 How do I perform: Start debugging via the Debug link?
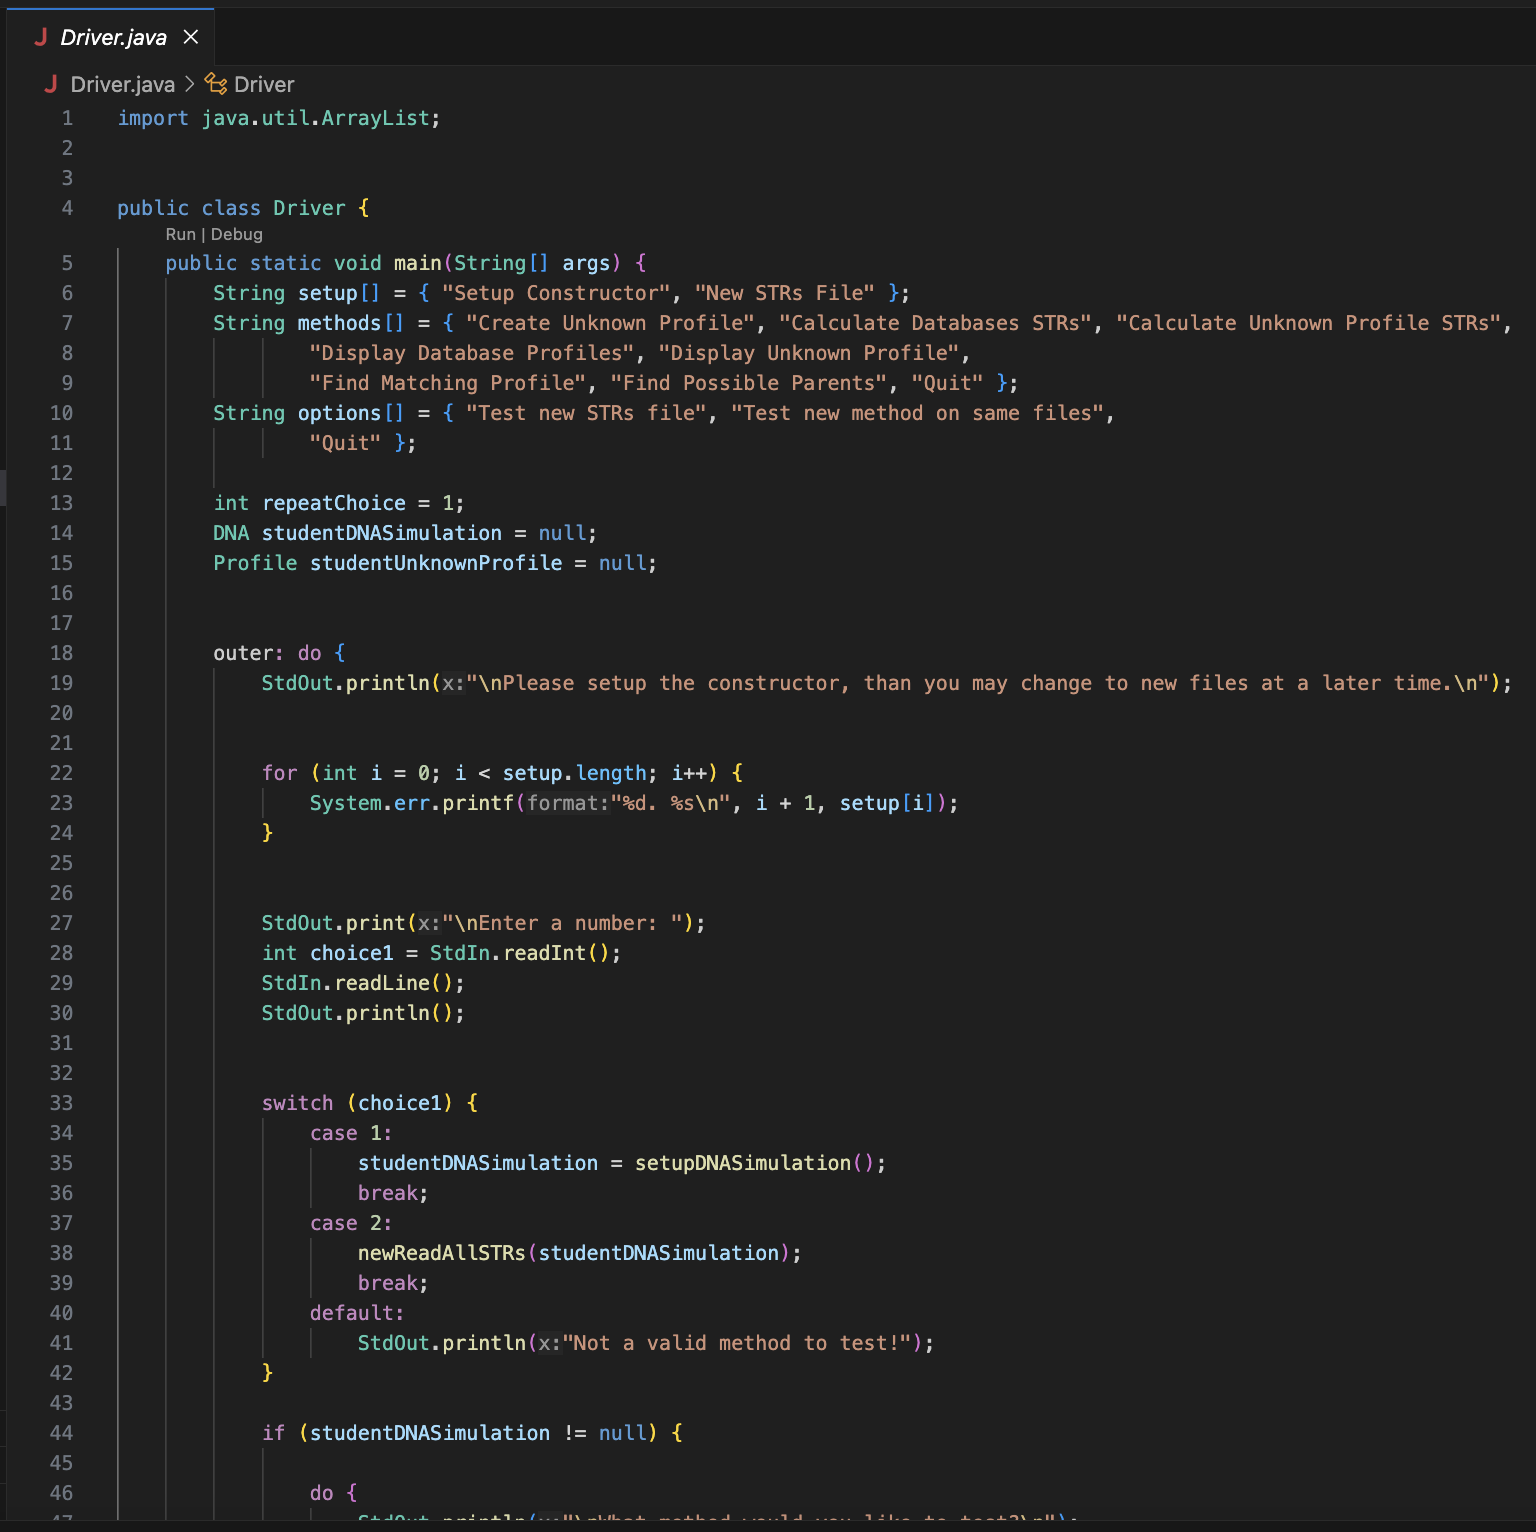coord(237,234)
